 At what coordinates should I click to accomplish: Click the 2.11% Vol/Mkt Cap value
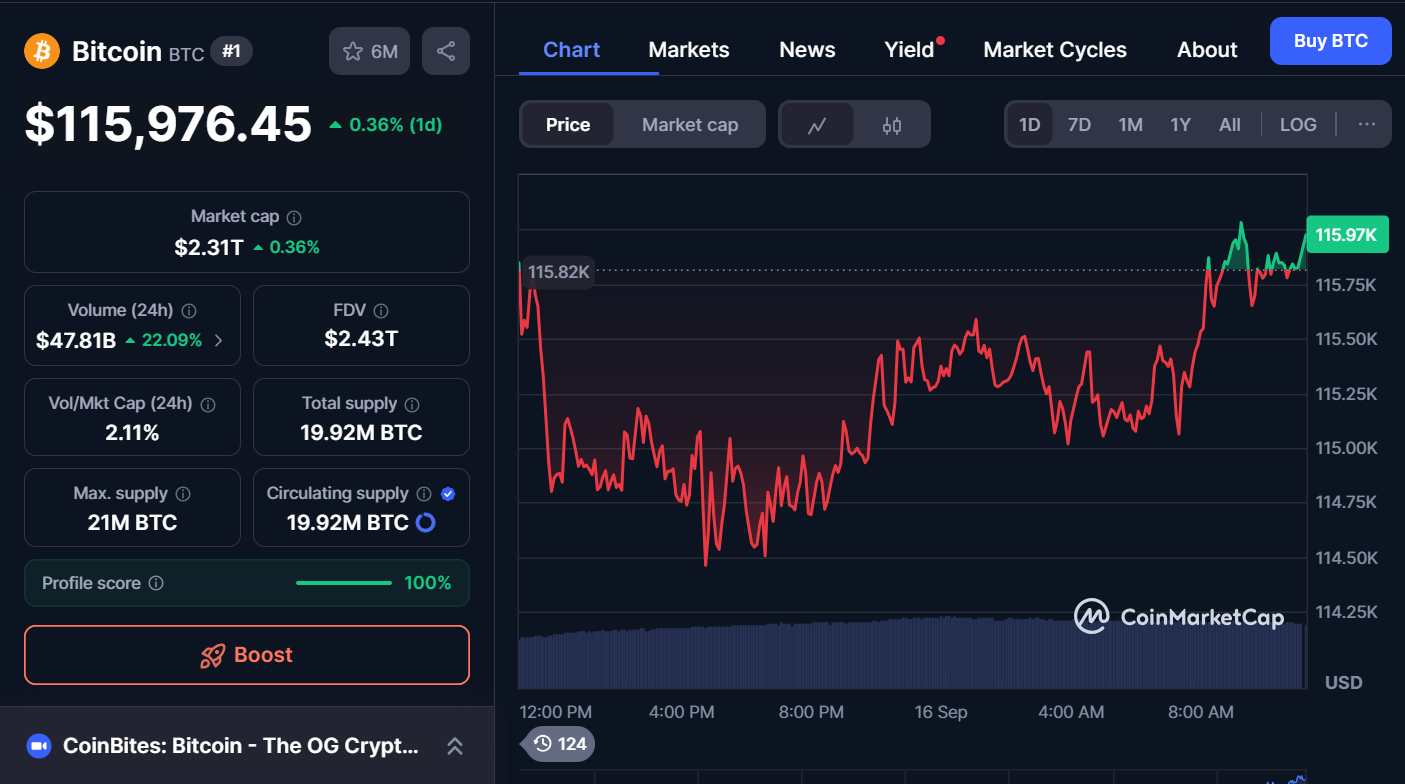[x=132, y=433]
